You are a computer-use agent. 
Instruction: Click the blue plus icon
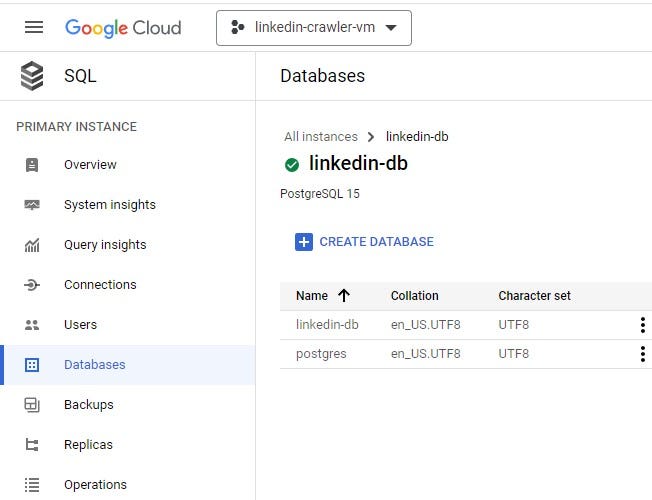tap(304, 242)
